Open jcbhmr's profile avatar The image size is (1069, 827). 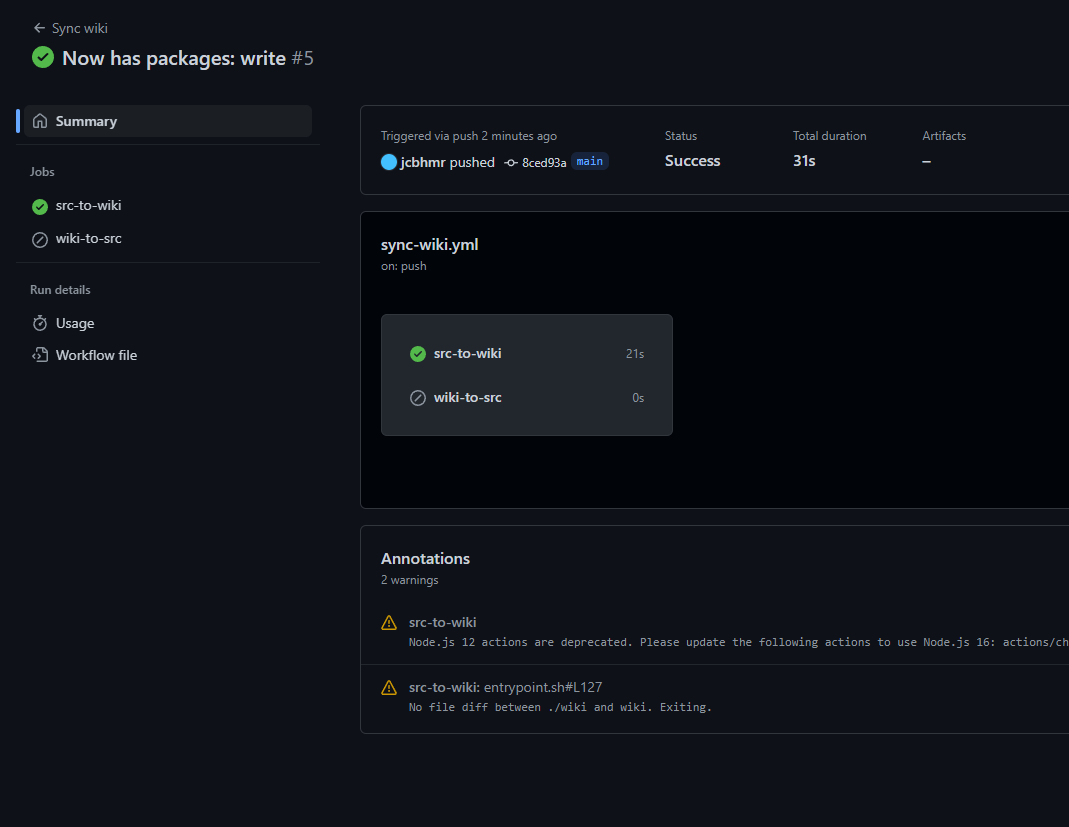(389, 162)
